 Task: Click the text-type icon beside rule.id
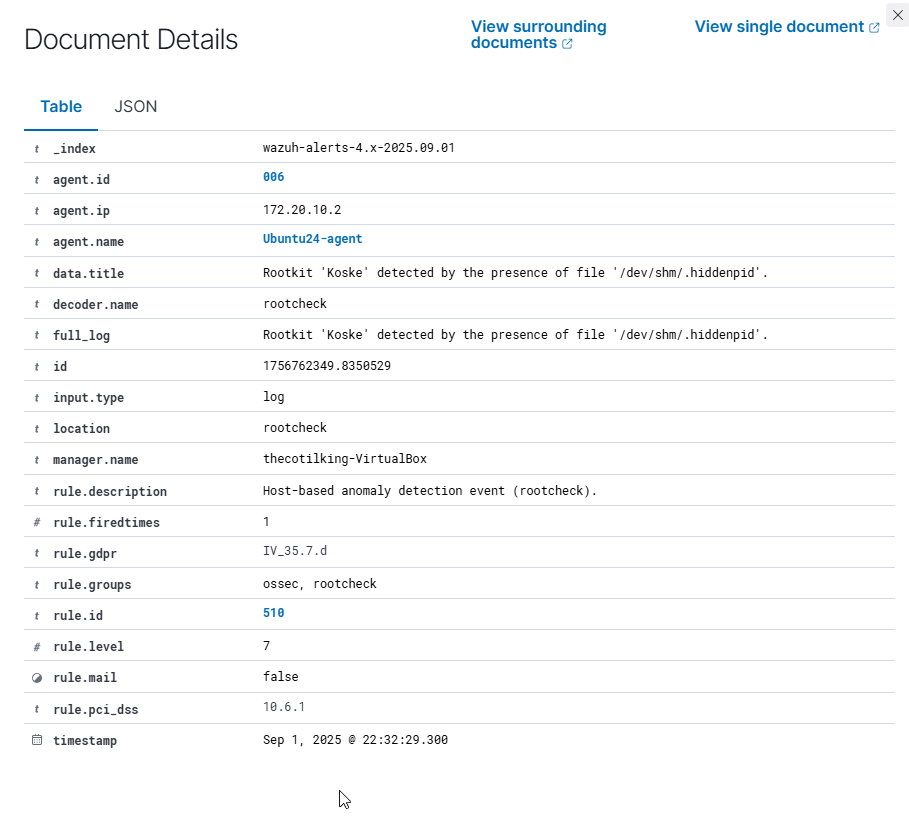pos(37,616)
